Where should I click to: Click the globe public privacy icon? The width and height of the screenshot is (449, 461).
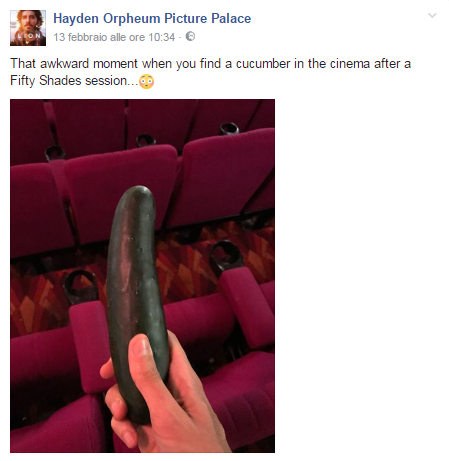(x=190, y=36)
